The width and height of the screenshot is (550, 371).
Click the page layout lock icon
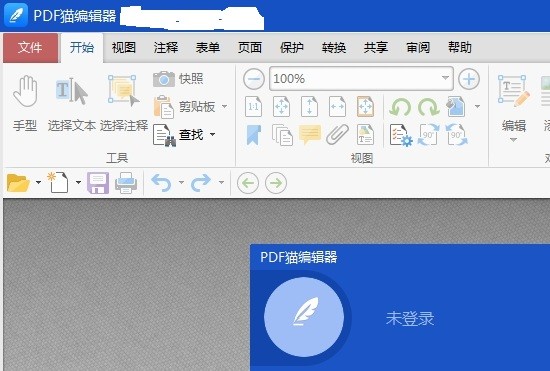(456, 107)
